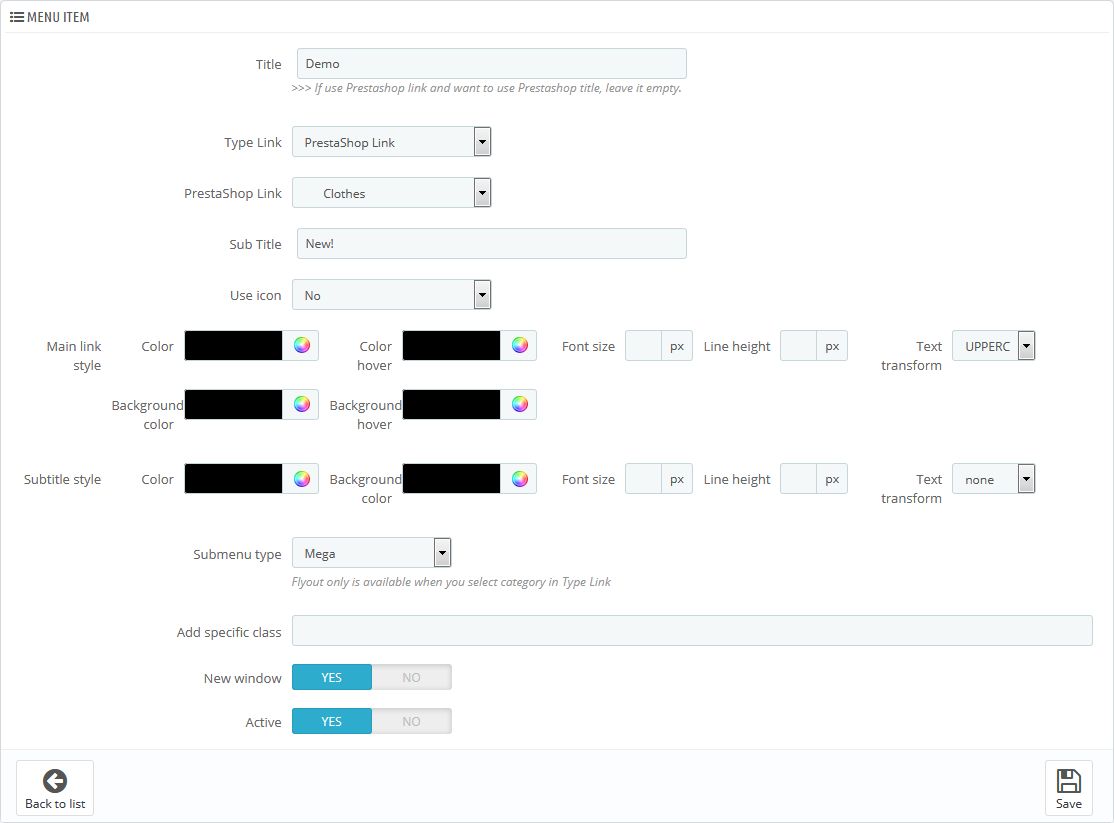Image resolution: width=1114 pixels, height=823 pixels.
Task: Set New window to YES
Action: [x=332, y=678]
